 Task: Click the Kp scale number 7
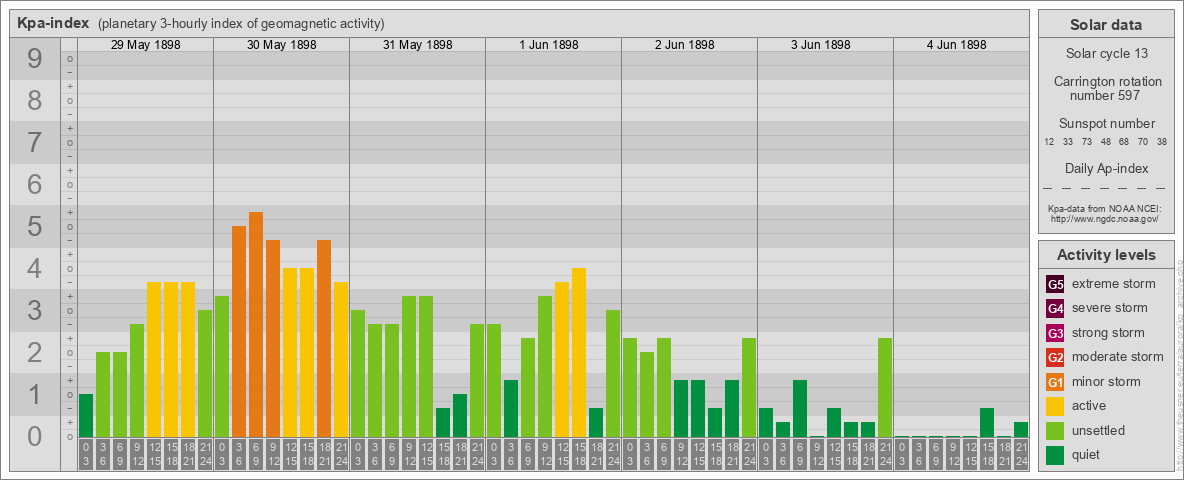pos(34,143)
